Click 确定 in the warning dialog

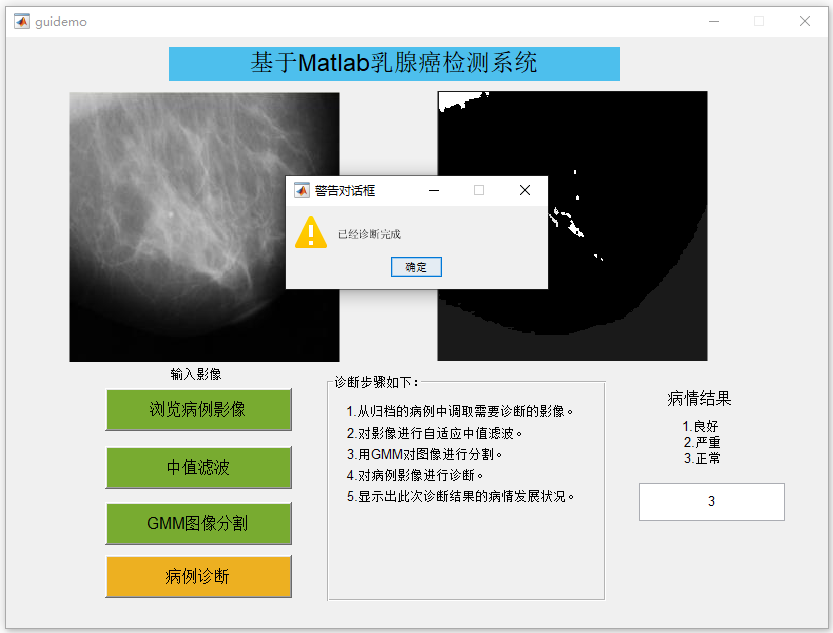(x=416, y=267)
